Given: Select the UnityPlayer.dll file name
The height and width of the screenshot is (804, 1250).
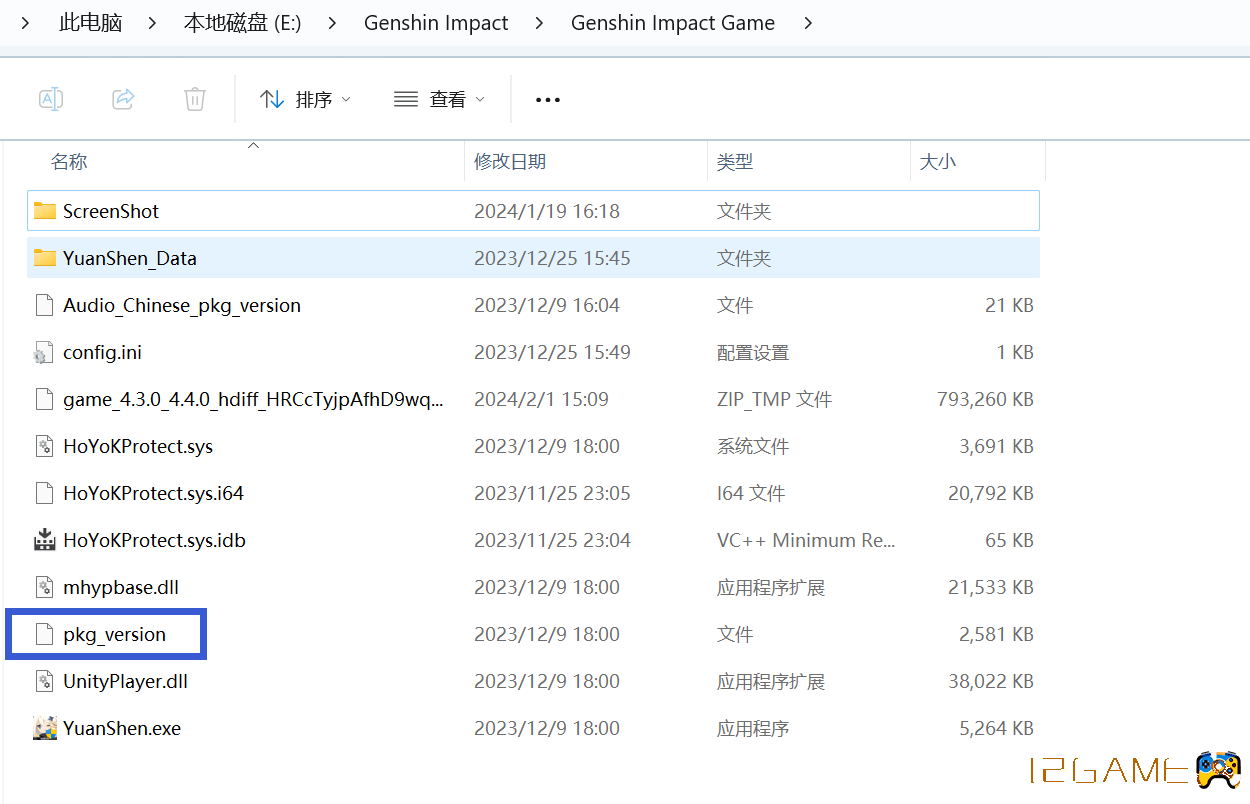Looking at the screenshot, I should 125,681.
